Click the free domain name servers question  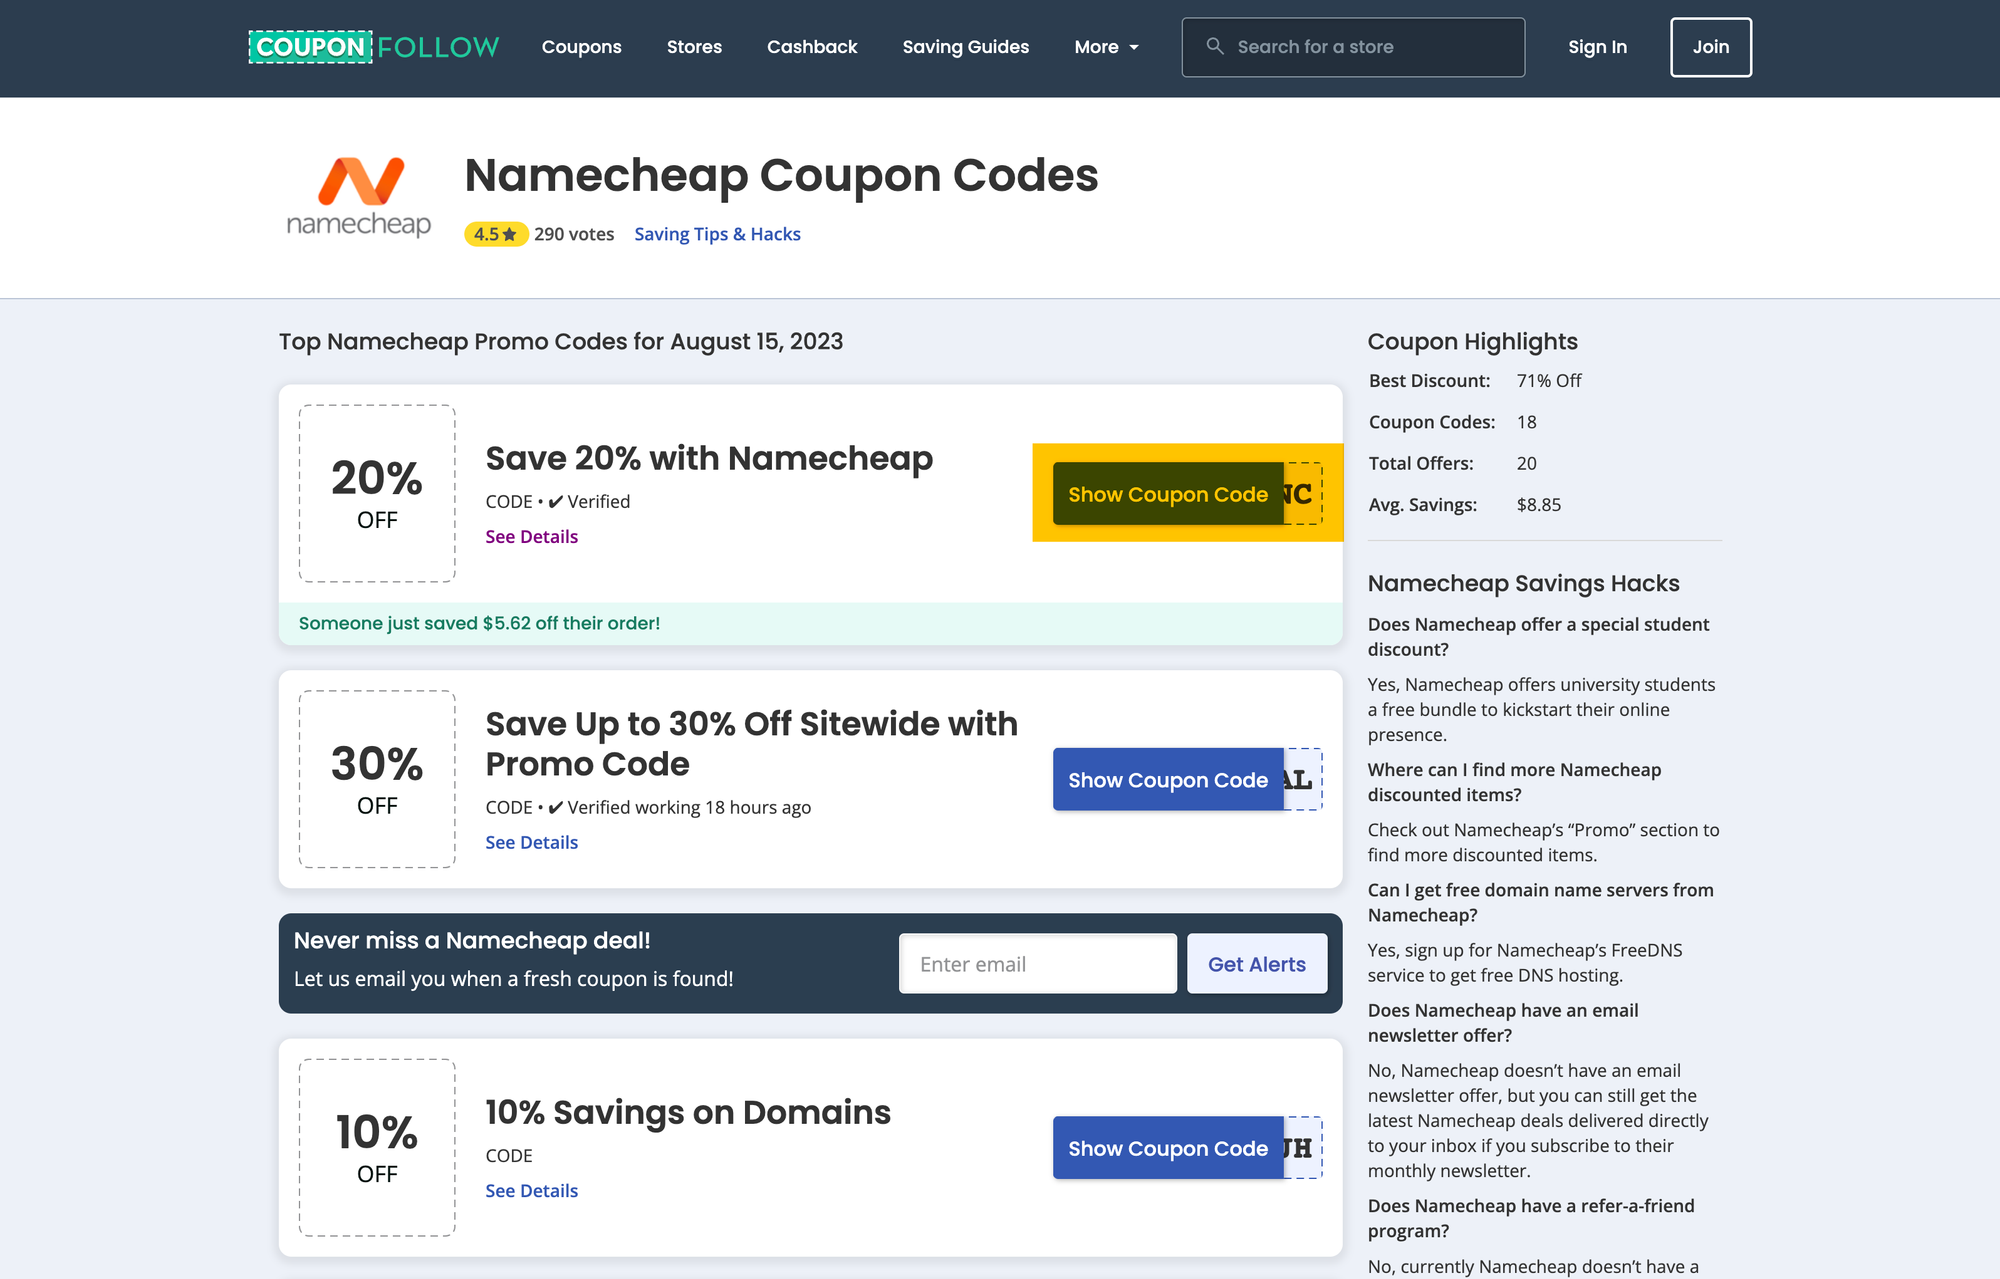(1540, 902)
